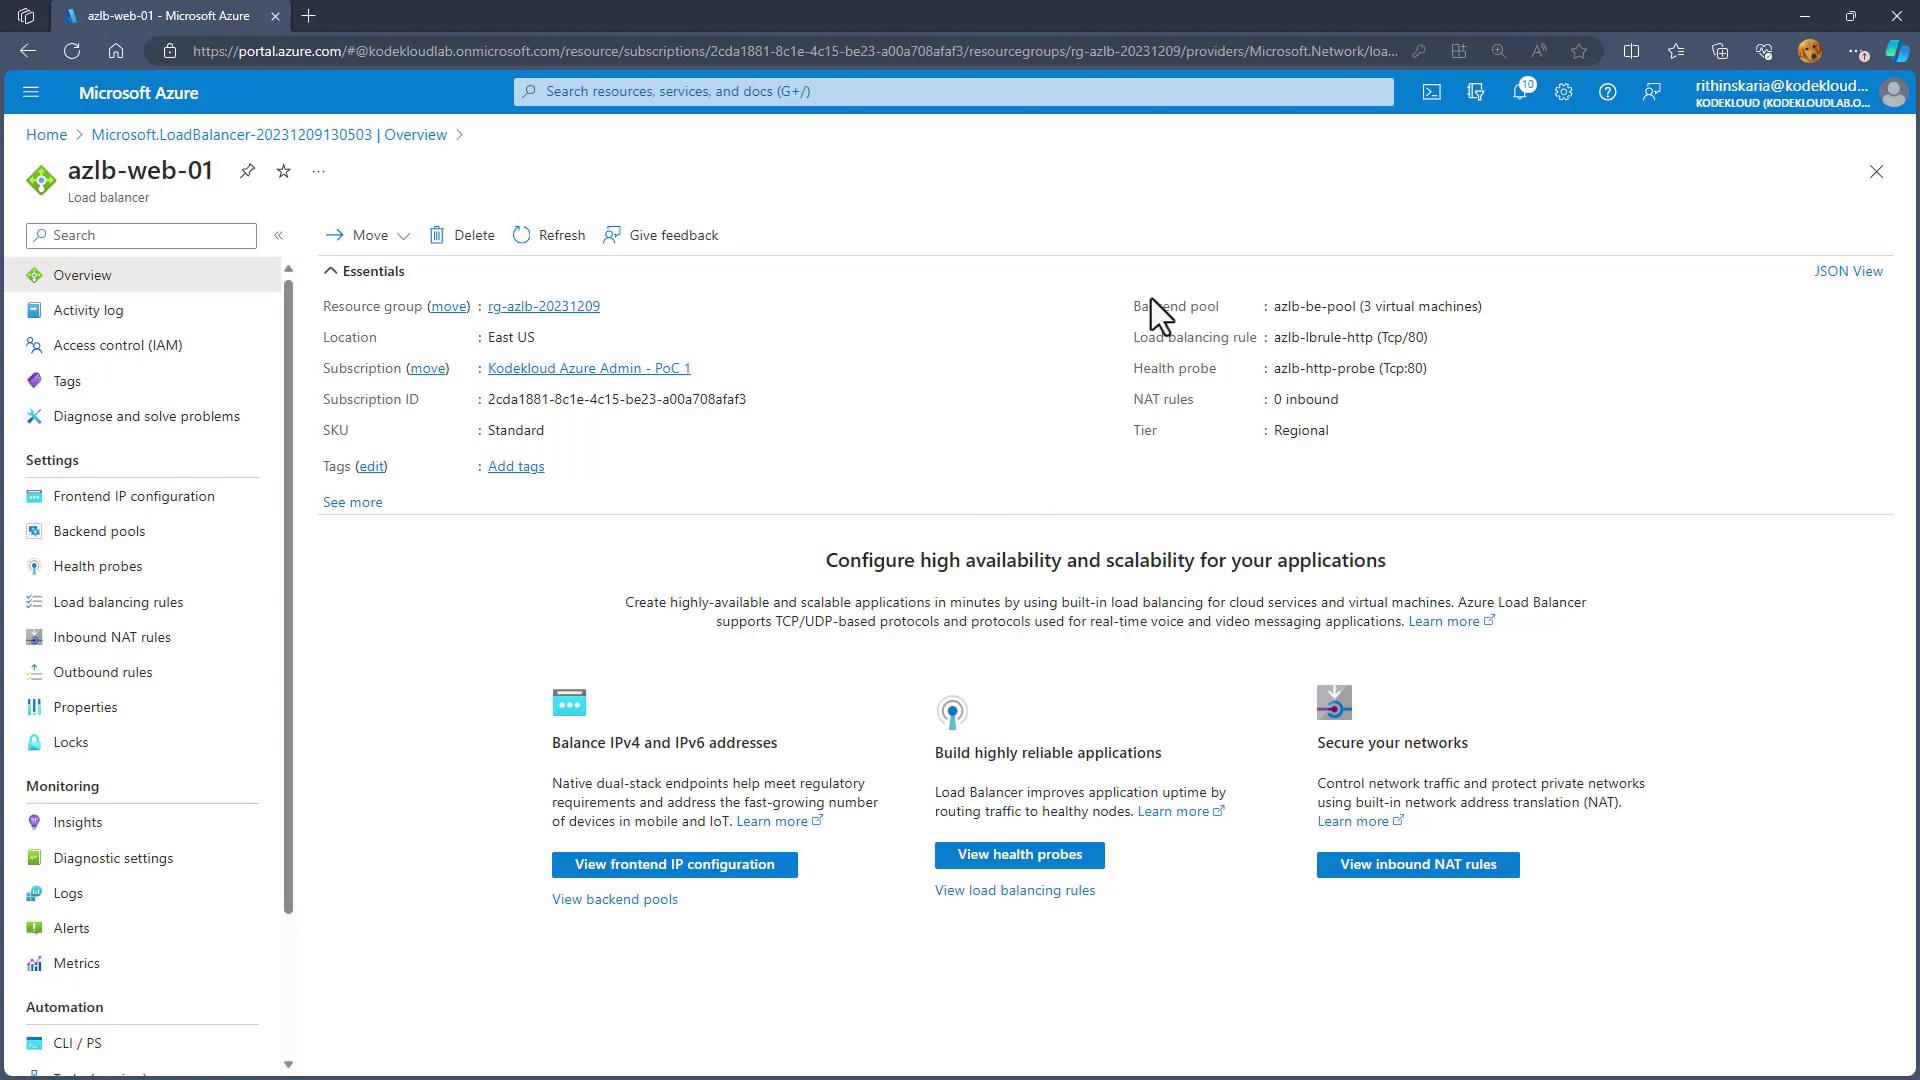
Task: Open Backend pools in sidebar
Action: click(99, 531)
